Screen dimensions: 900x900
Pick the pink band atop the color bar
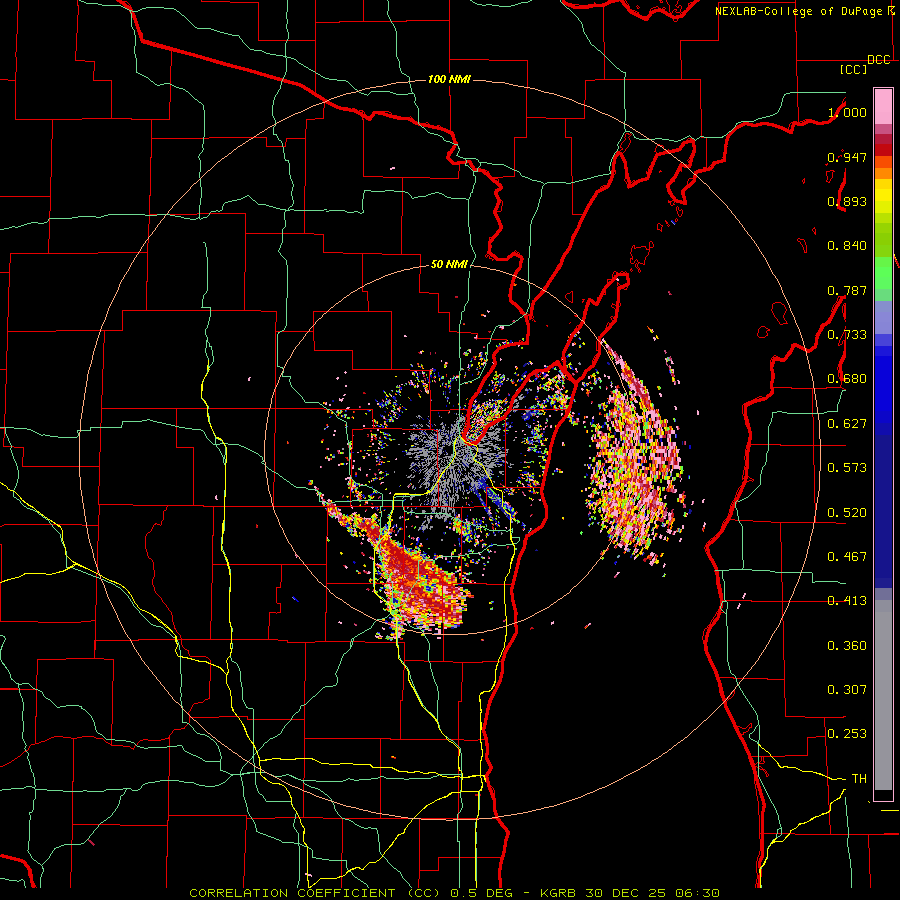click(x=883, y=106)
